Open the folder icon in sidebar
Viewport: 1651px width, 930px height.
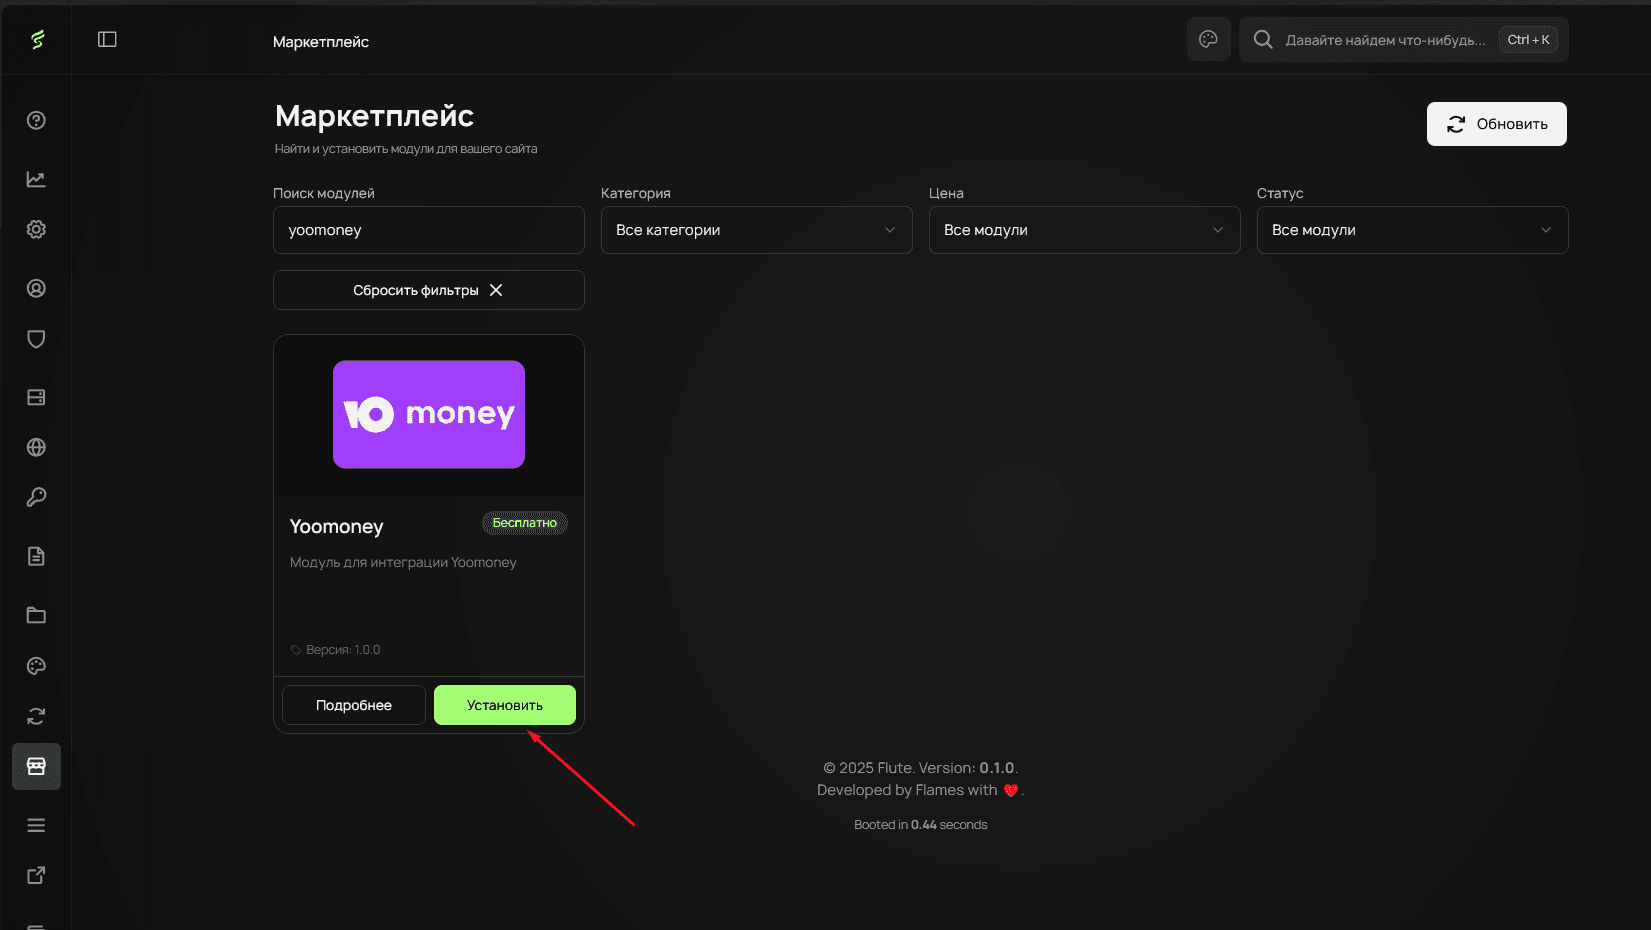36,615
